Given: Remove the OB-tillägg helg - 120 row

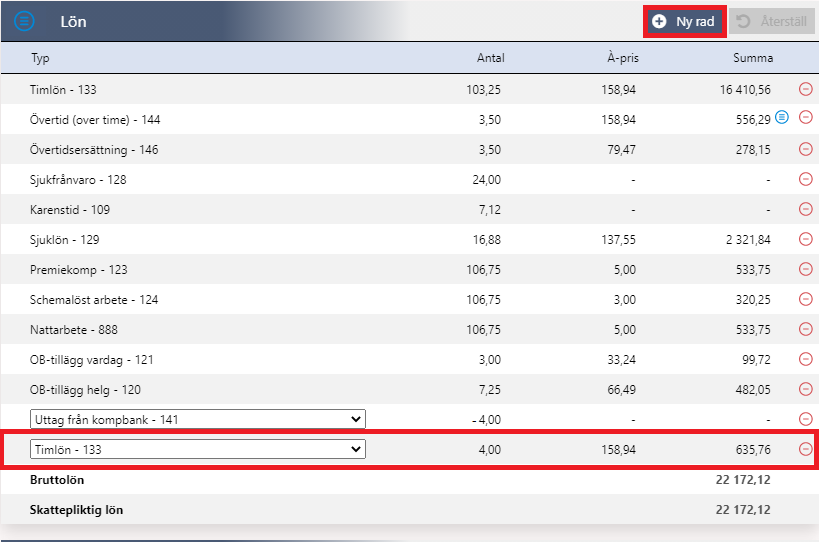Looking at the screenshot, I should click(x=806, y=390).
